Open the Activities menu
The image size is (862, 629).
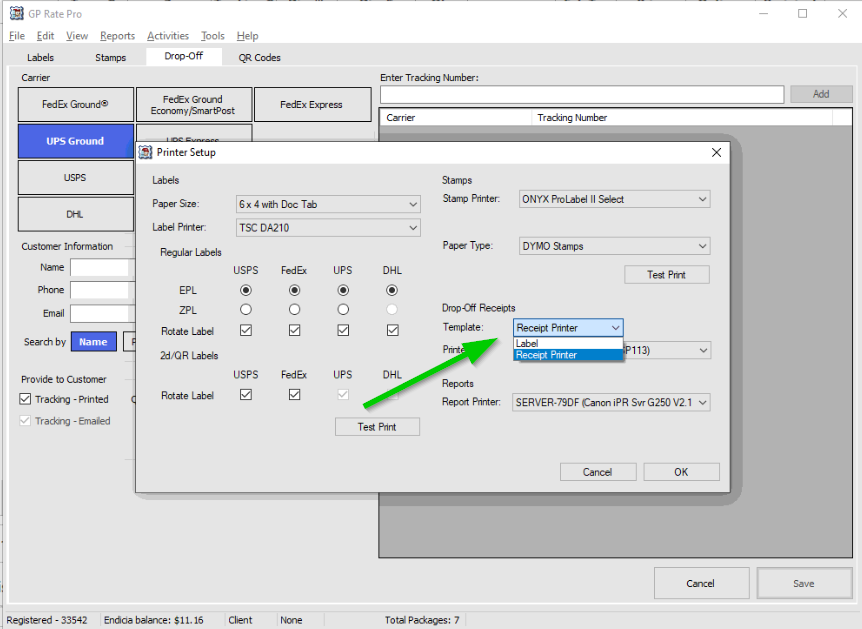[x=168, y=36]
